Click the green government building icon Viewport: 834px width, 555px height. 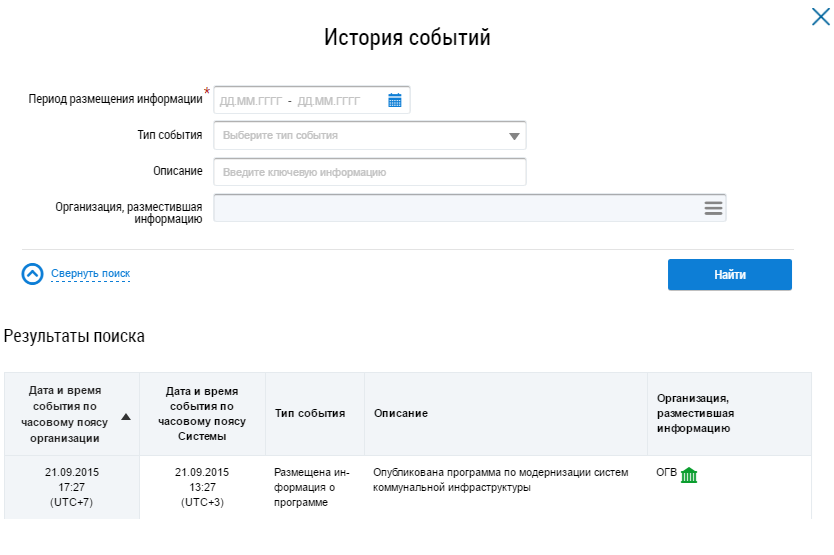click(x=688, y=475)
